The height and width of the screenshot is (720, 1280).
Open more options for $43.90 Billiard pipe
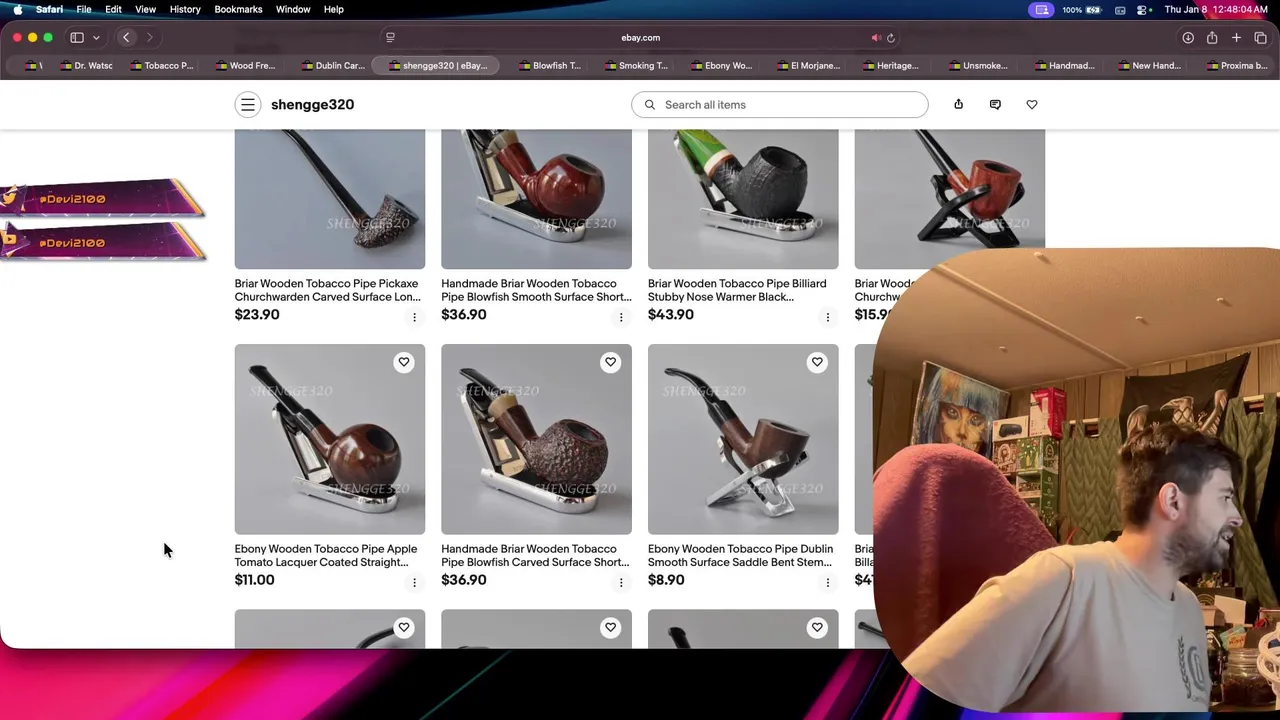(x=827, y=317)
